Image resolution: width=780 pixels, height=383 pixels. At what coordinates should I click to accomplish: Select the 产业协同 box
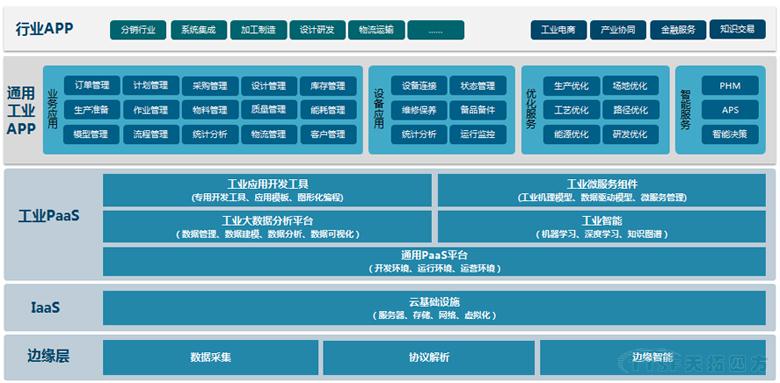(x=618, y=30)
